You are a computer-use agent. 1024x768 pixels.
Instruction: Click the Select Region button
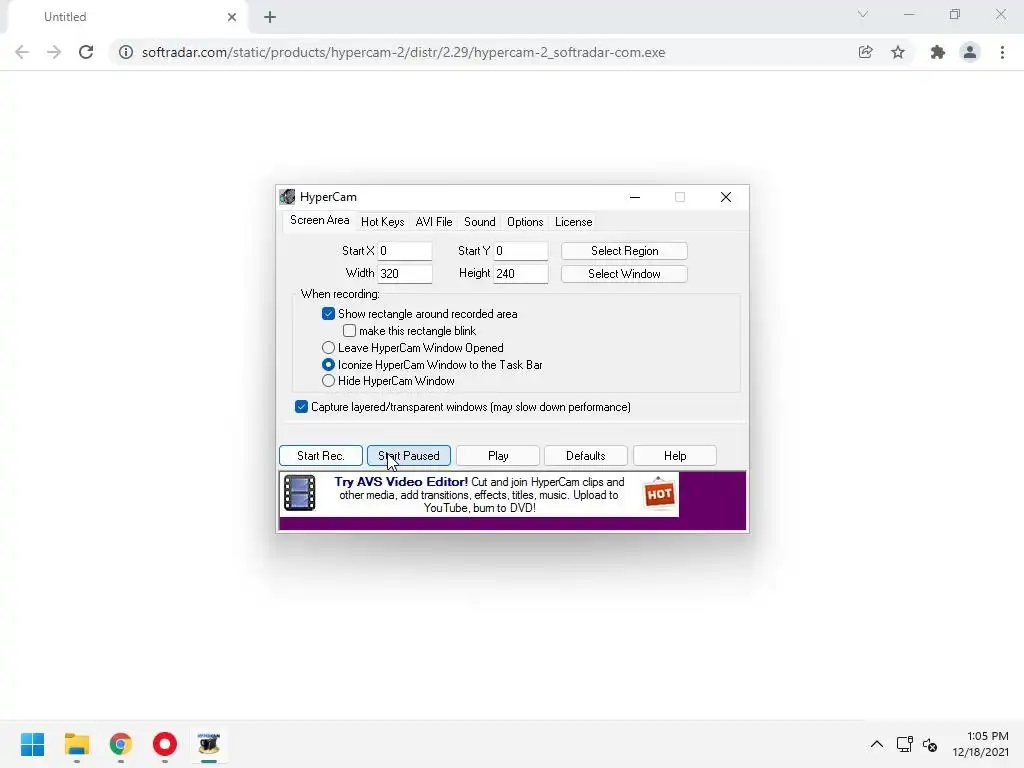(x=624, y=251)
